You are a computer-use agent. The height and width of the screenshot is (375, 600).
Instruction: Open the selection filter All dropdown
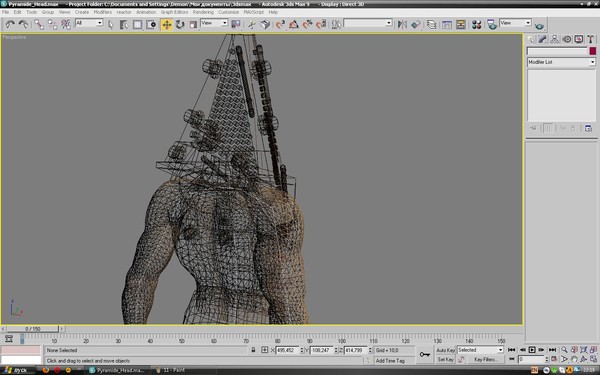click(89, 23)
